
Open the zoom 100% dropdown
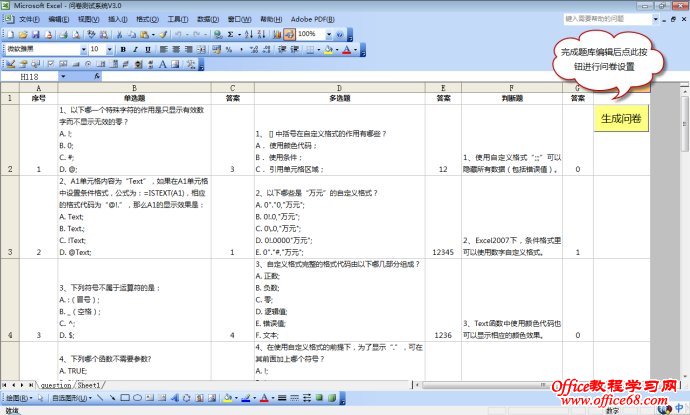(x=329, y=34)
